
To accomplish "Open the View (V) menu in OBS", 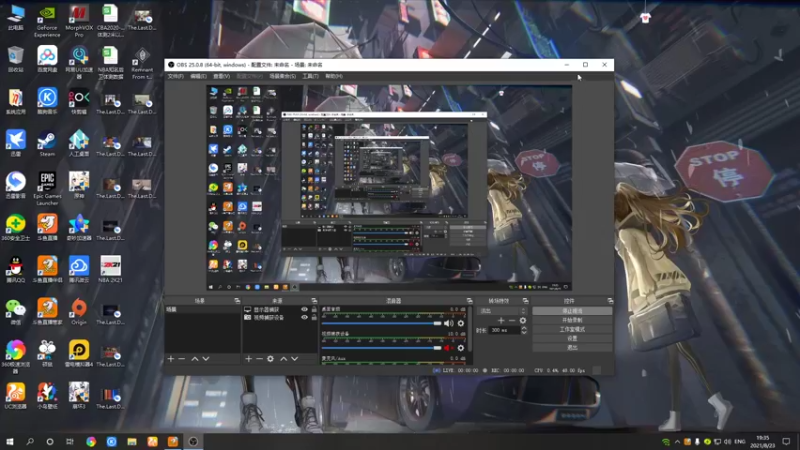I will [221, 76].
